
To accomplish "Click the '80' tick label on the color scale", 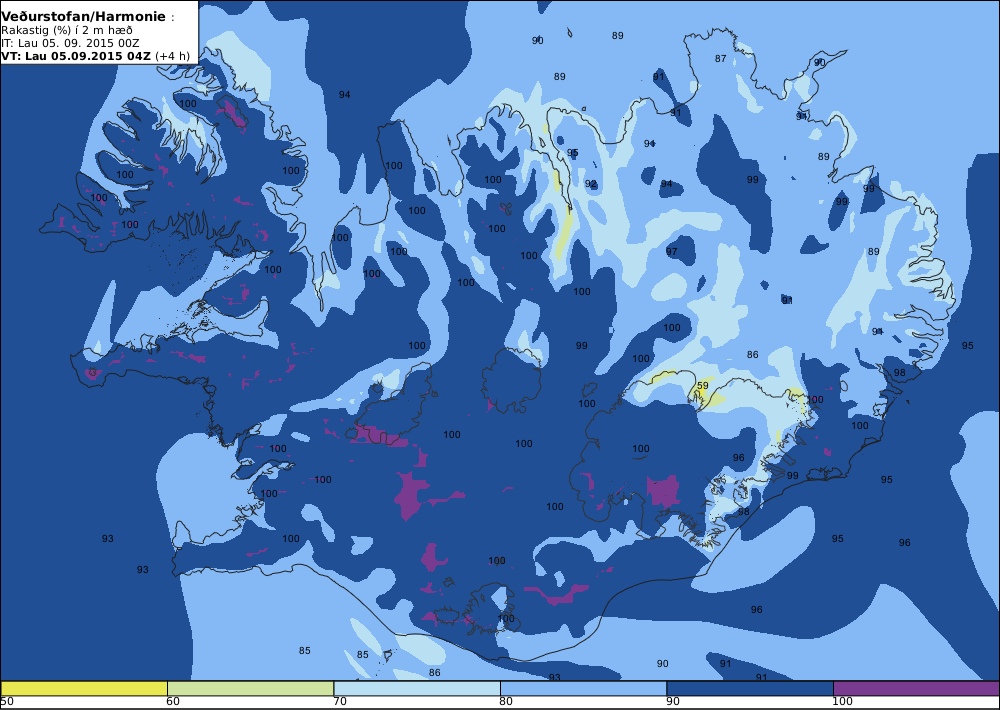I will (x=506, y=702).
